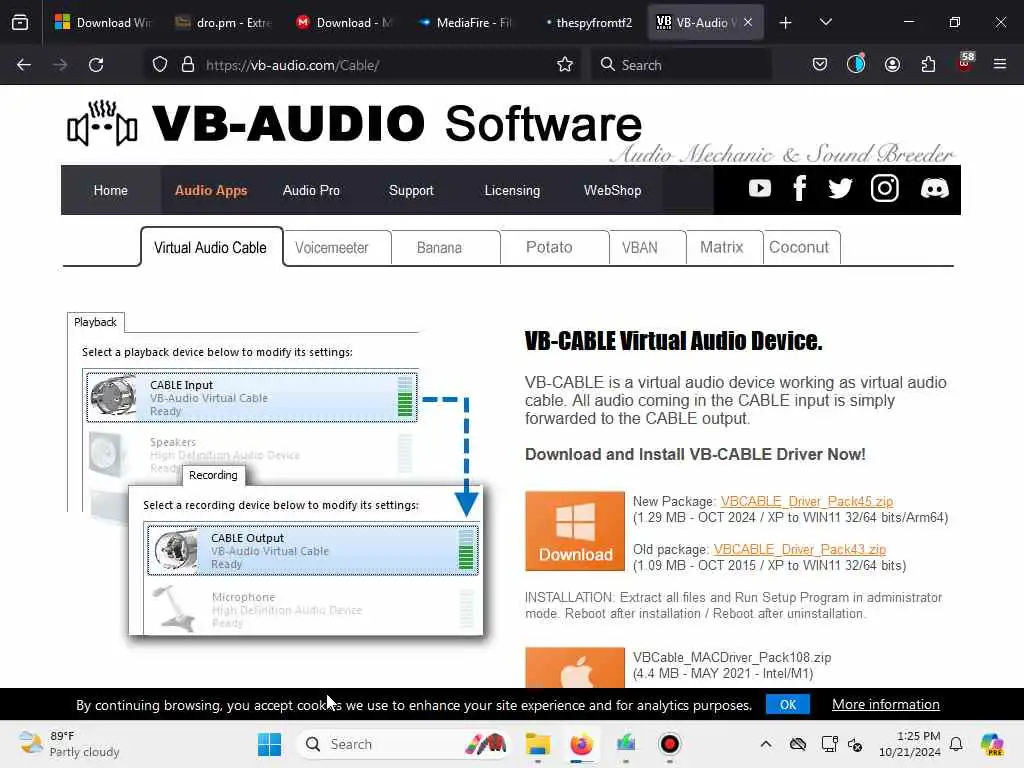The height and width of the screenshot is (768, 1024).
Task: Show site security padlock info
Action: (x=188, y=65)
